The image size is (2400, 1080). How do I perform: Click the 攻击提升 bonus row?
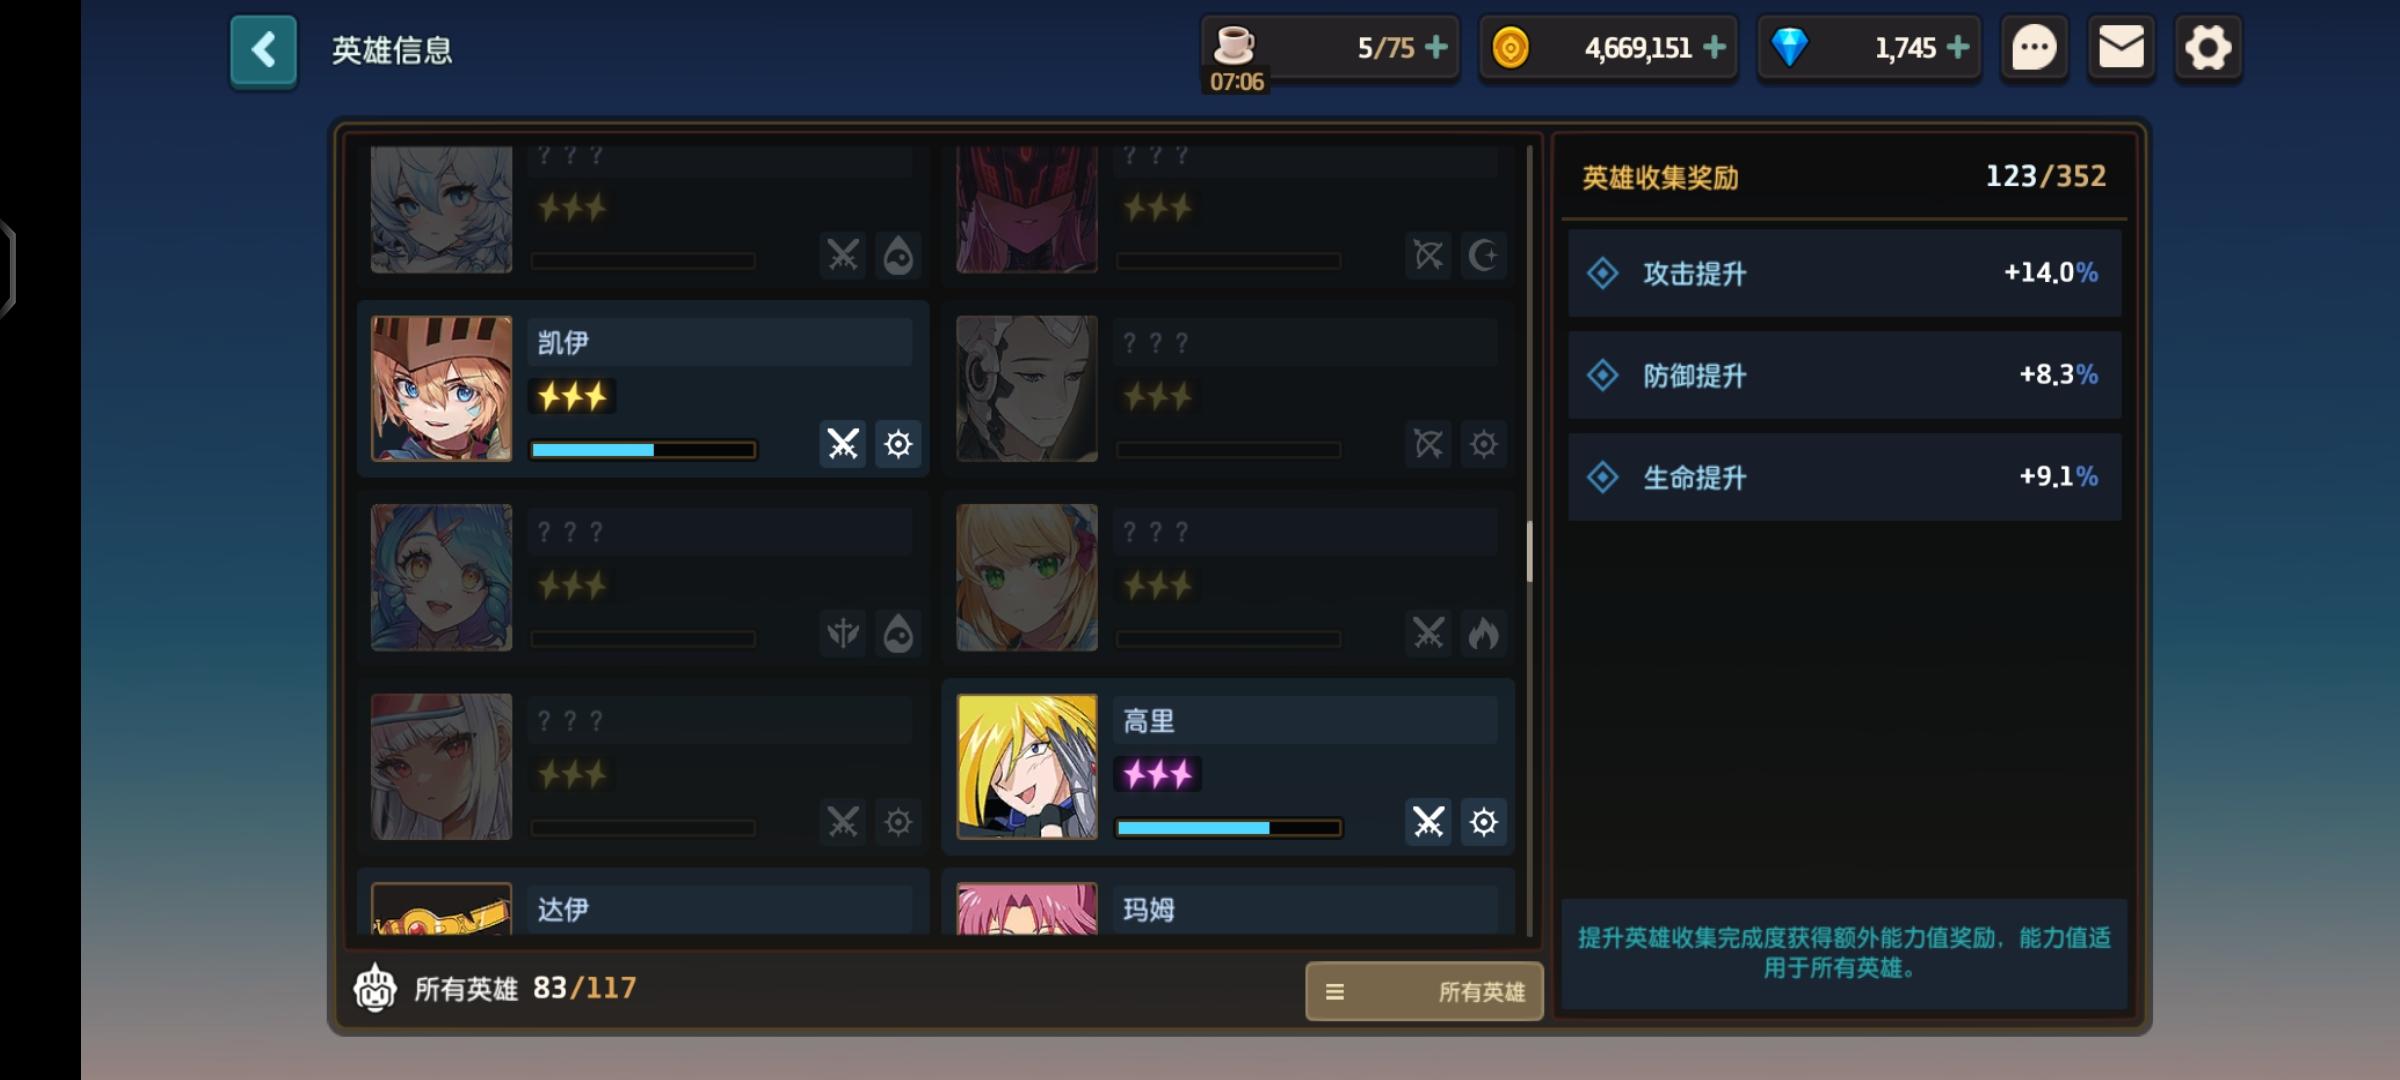click(x=1844, y=273)
